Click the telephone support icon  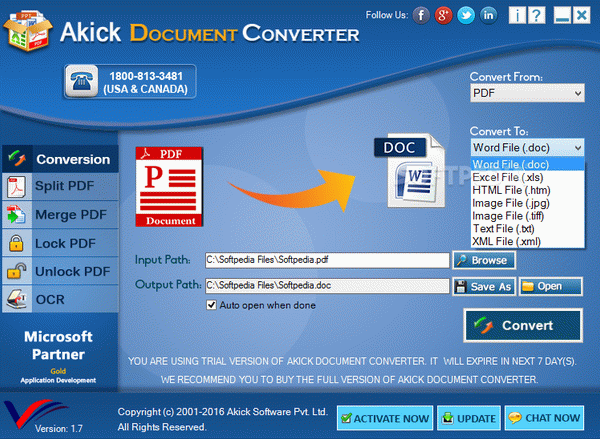tap(82, 81)
